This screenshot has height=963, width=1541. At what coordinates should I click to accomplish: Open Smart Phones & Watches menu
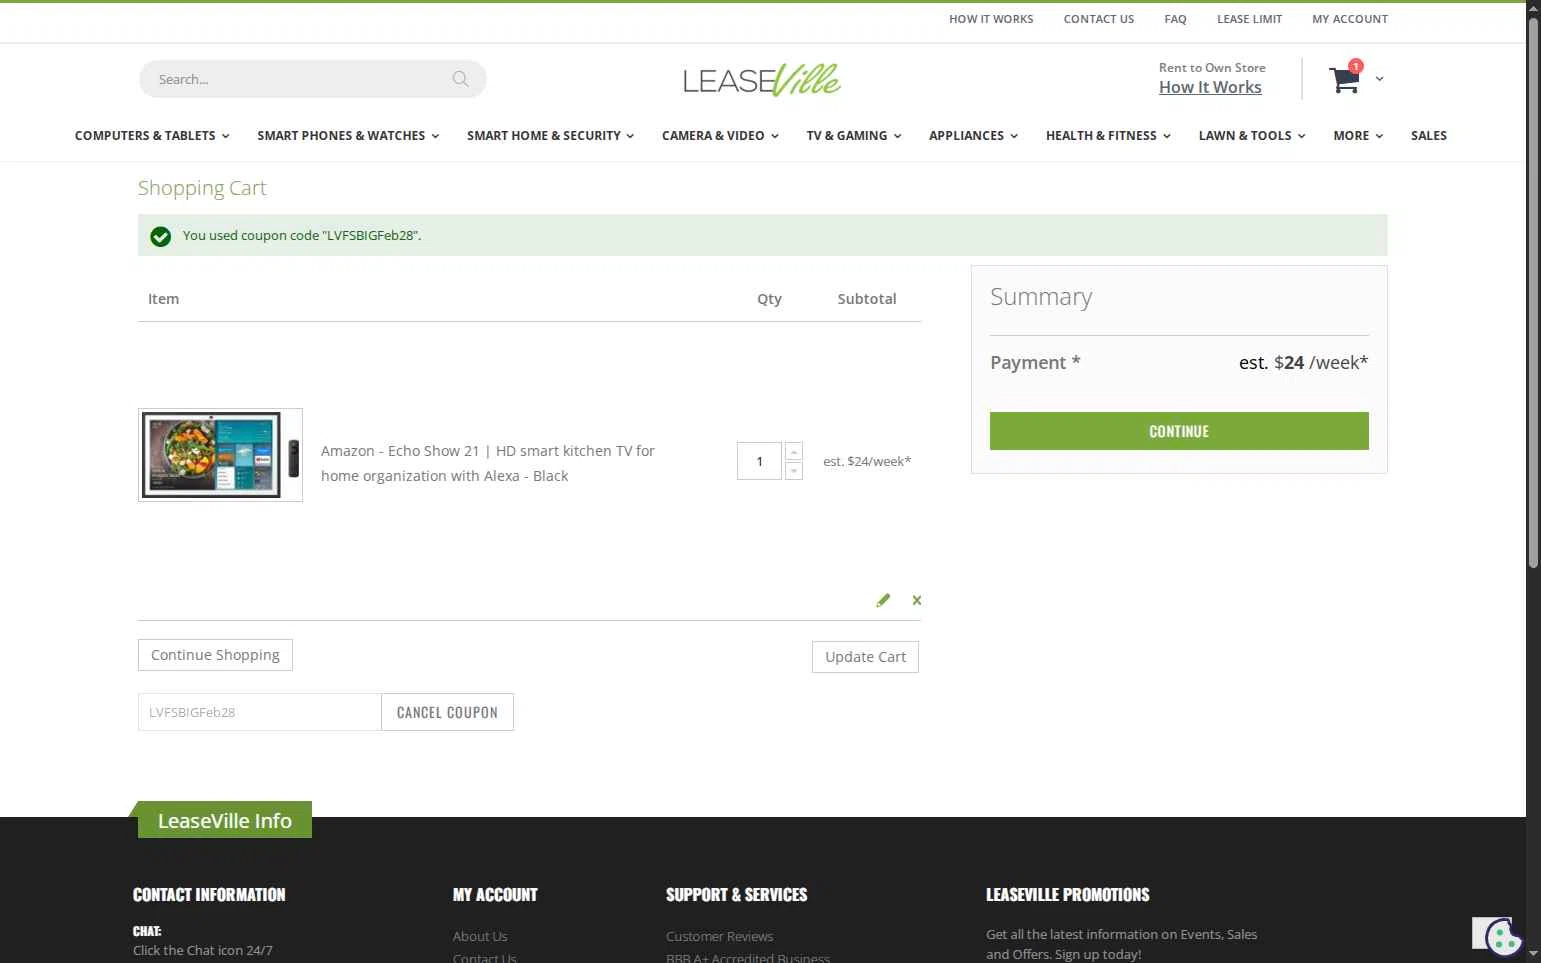pos(348,136)
